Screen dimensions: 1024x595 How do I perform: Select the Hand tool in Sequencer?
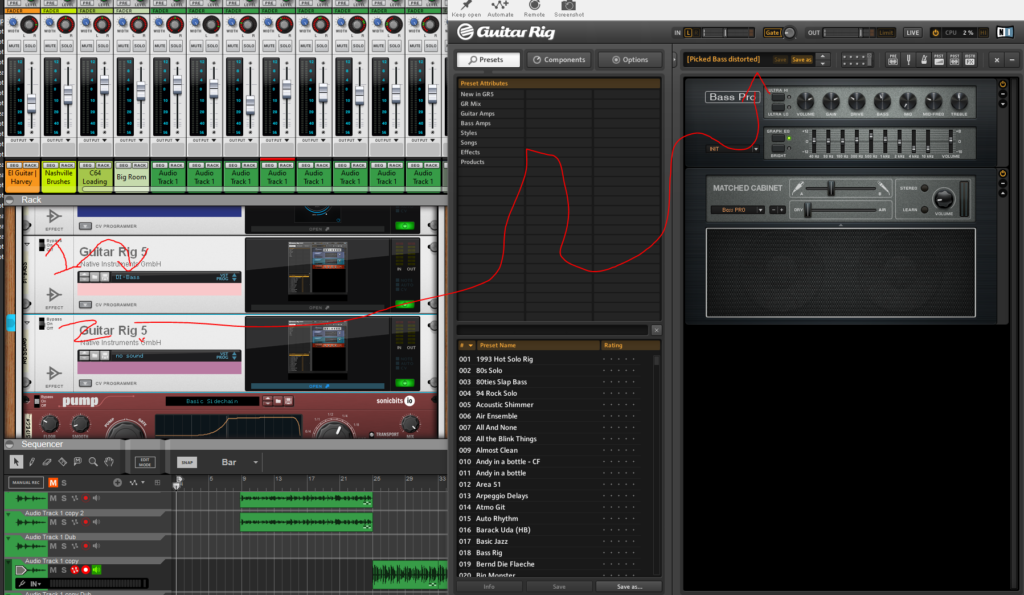click(x=109, y=462)
